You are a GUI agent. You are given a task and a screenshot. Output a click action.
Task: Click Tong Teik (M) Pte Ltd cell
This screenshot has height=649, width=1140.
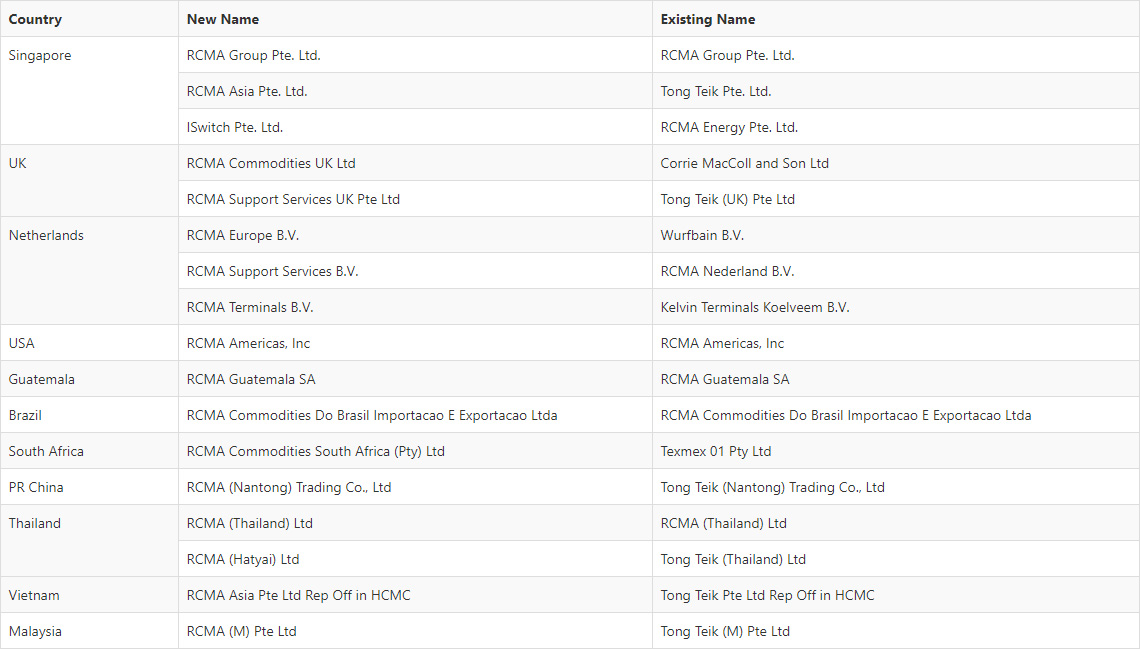tap(896, 631)
